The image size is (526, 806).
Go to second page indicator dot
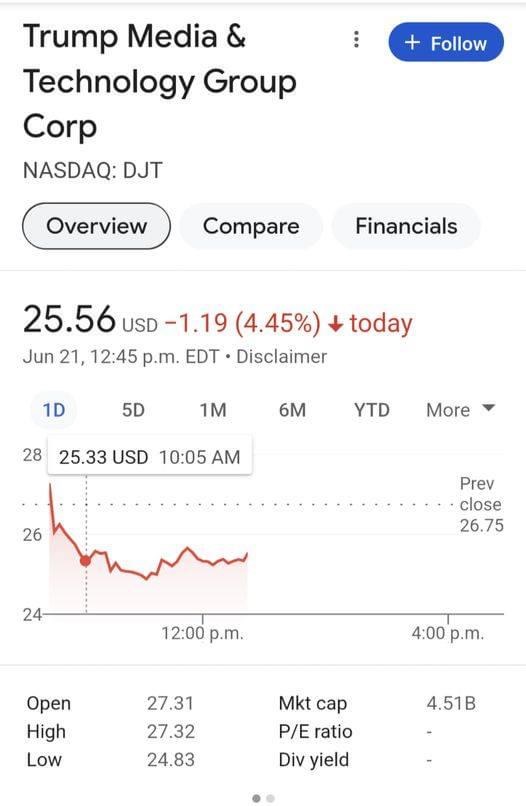270,798
